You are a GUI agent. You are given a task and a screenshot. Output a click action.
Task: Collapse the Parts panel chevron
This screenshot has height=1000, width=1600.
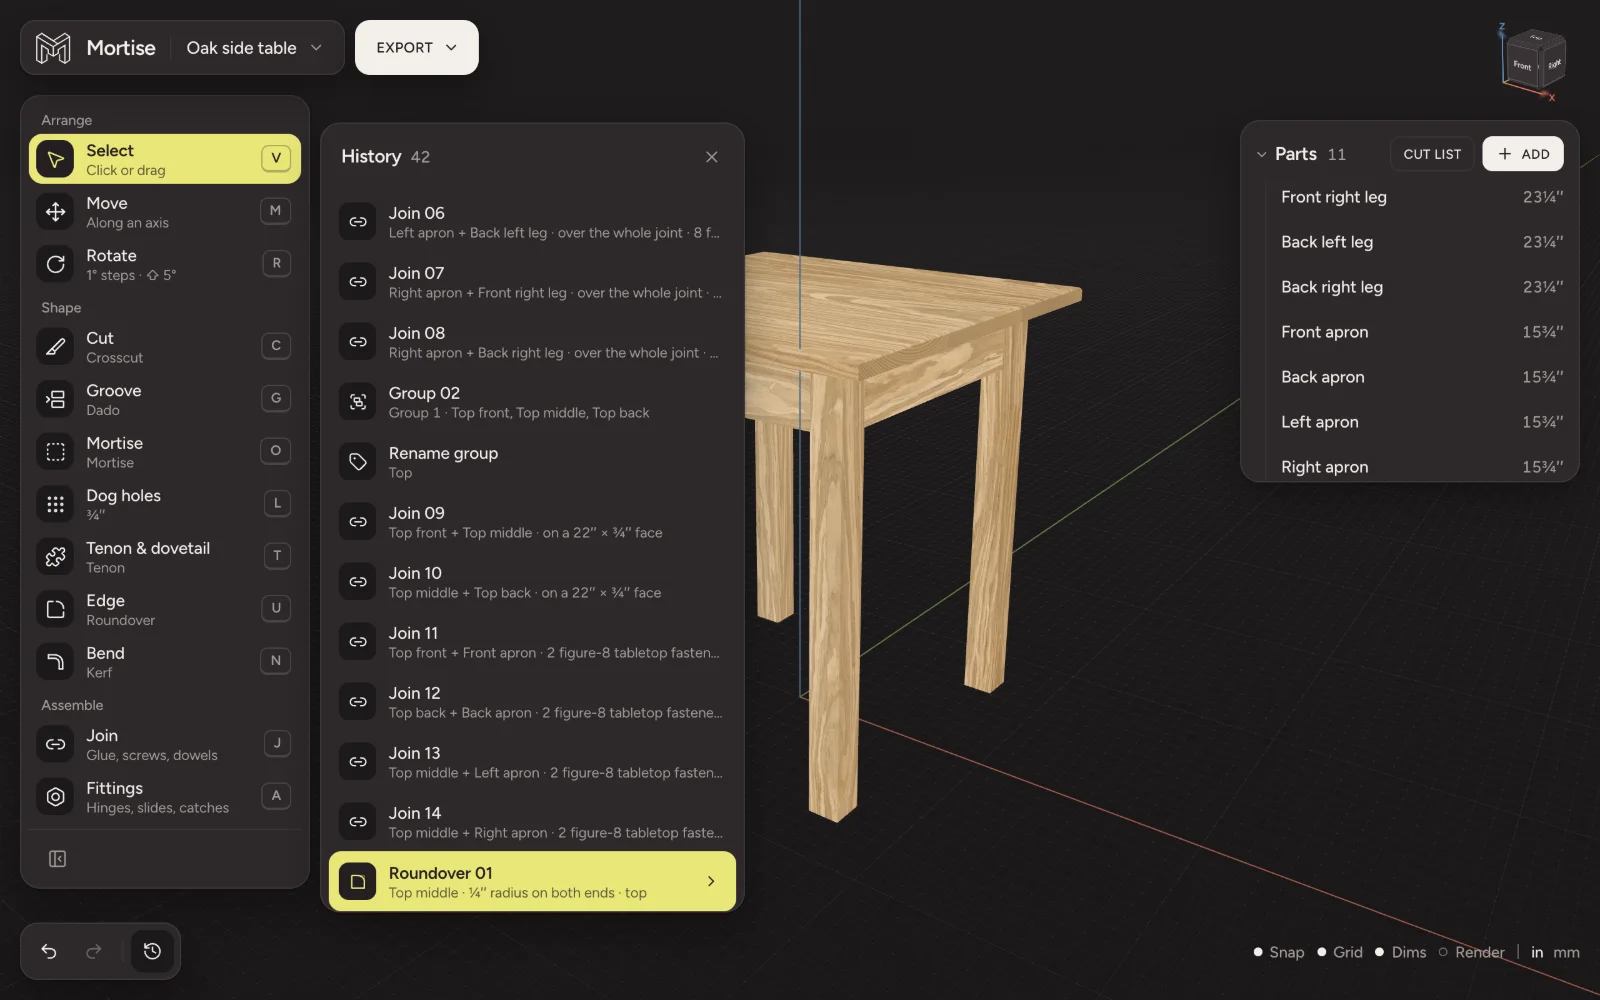[1261, 154]
